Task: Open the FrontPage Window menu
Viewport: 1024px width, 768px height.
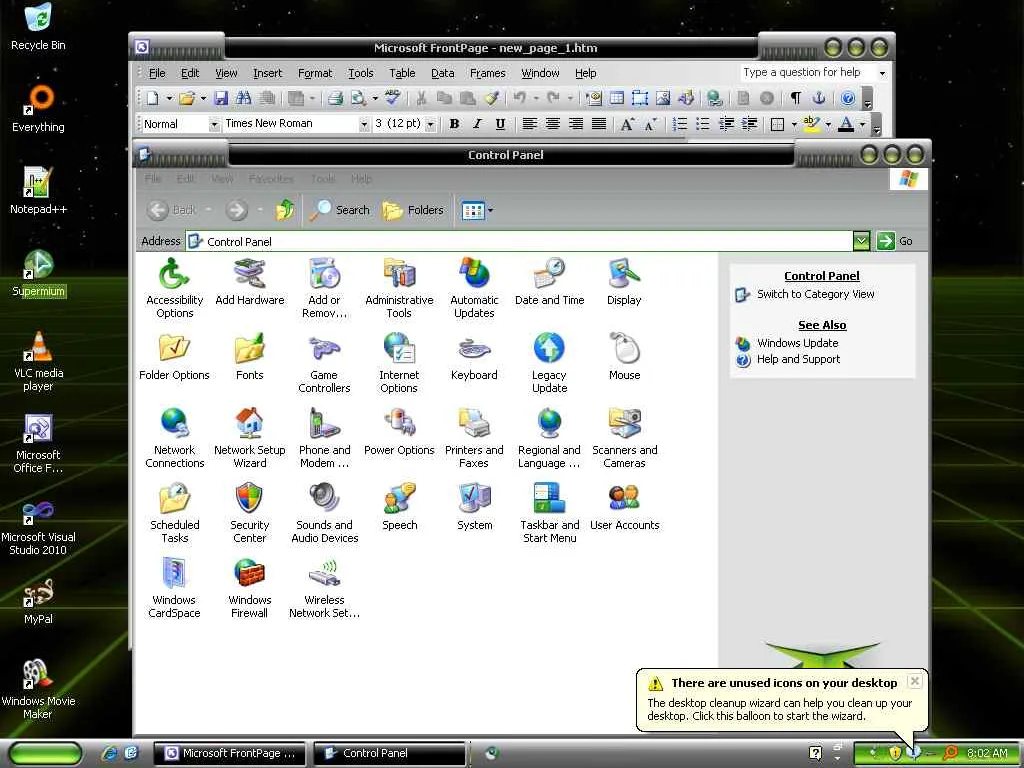Action: (x=540, y=73)
